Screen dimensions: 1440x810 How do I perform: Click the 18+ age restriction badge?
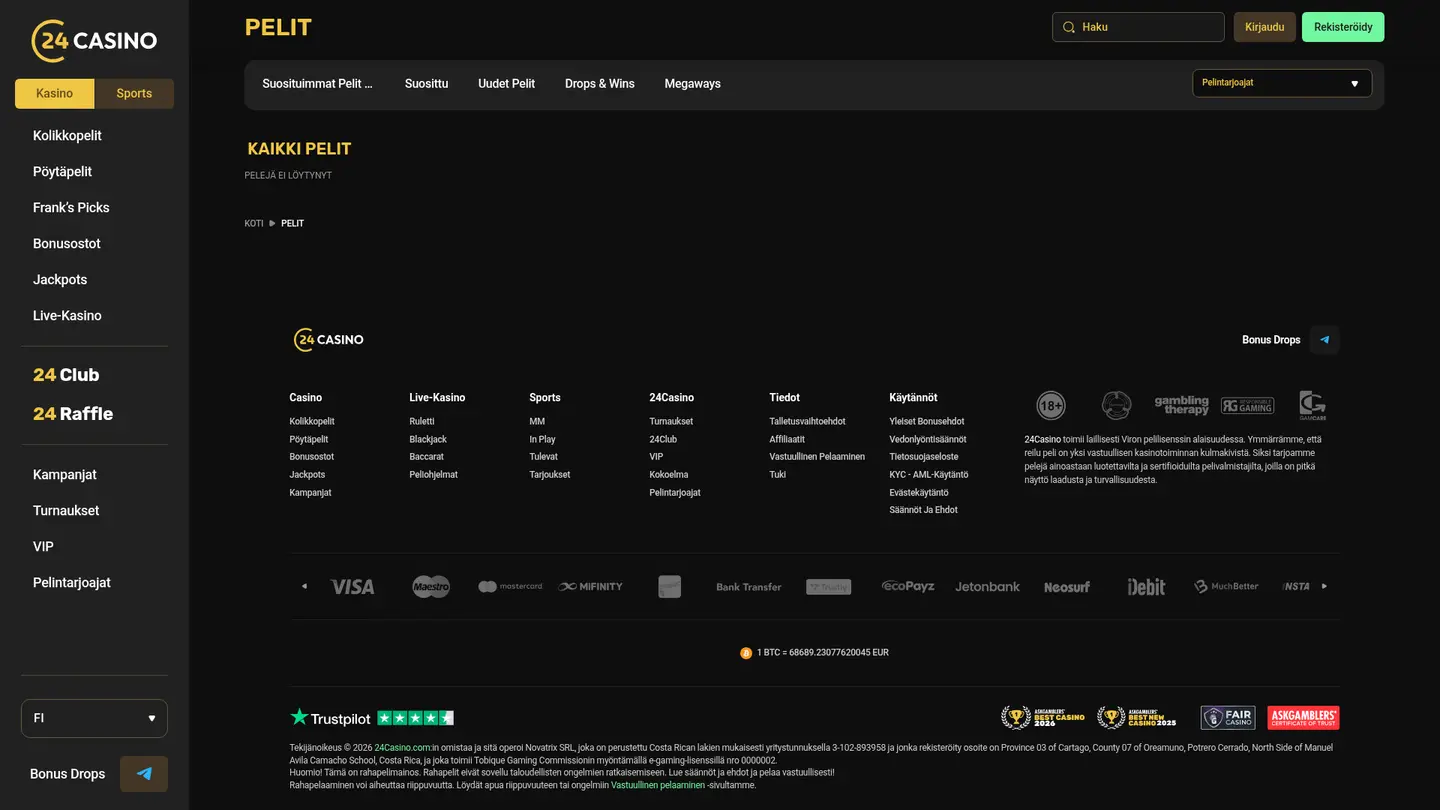click(1051, 405)
